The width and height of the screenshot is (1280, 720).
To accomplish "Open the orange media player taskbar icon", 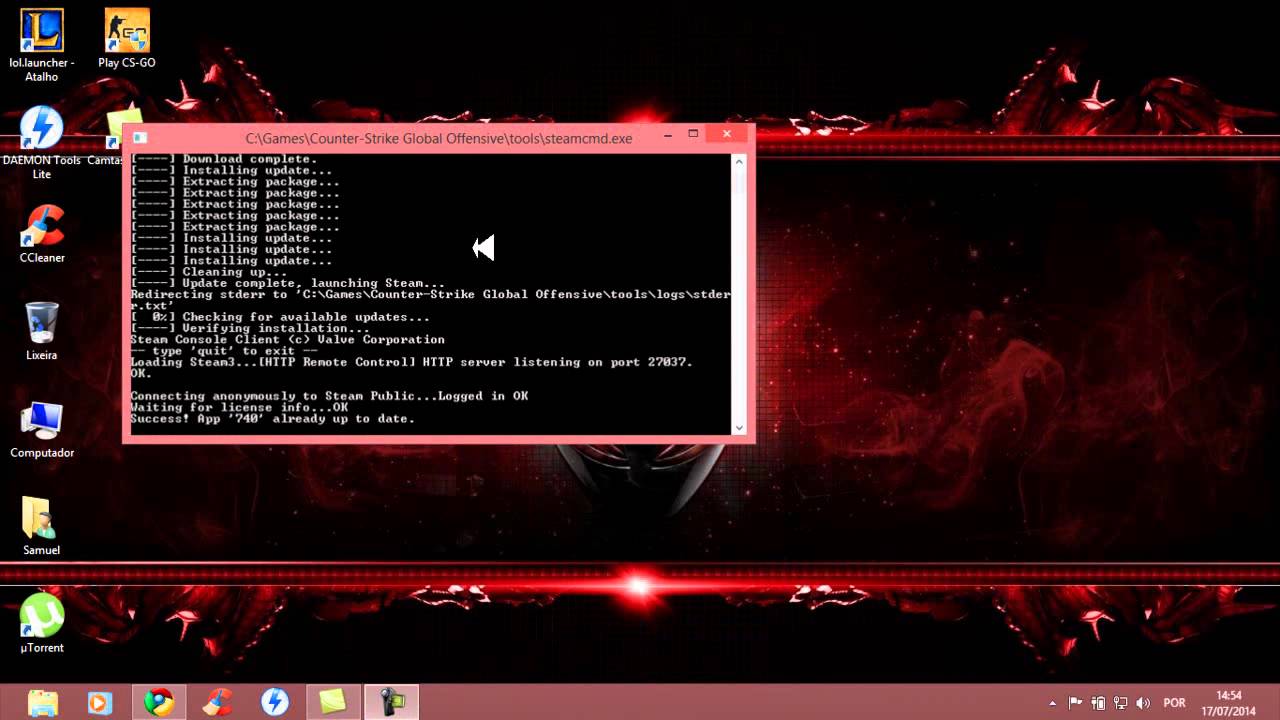I will [100, 702].
